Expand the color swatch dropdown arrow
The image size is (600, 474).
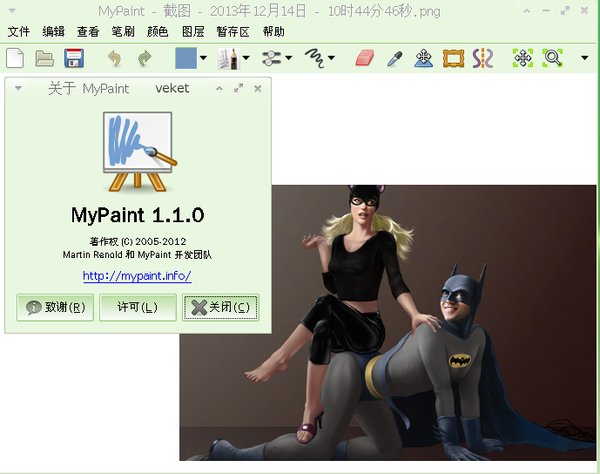(204, 58)
